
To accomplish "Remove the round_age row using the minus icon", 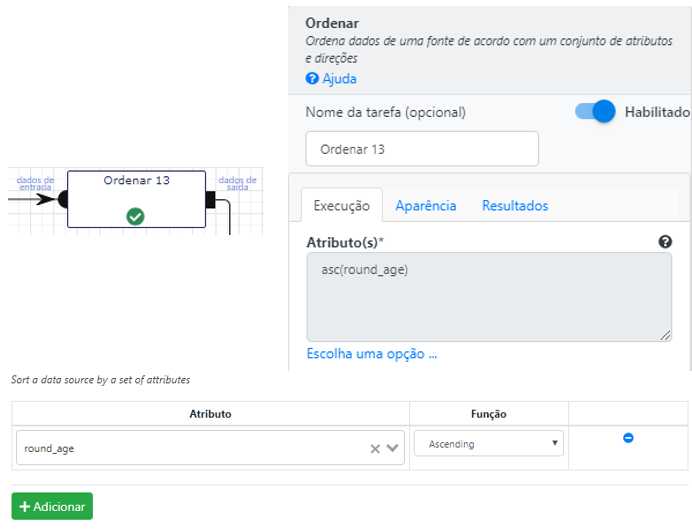I will coord(628,438).
